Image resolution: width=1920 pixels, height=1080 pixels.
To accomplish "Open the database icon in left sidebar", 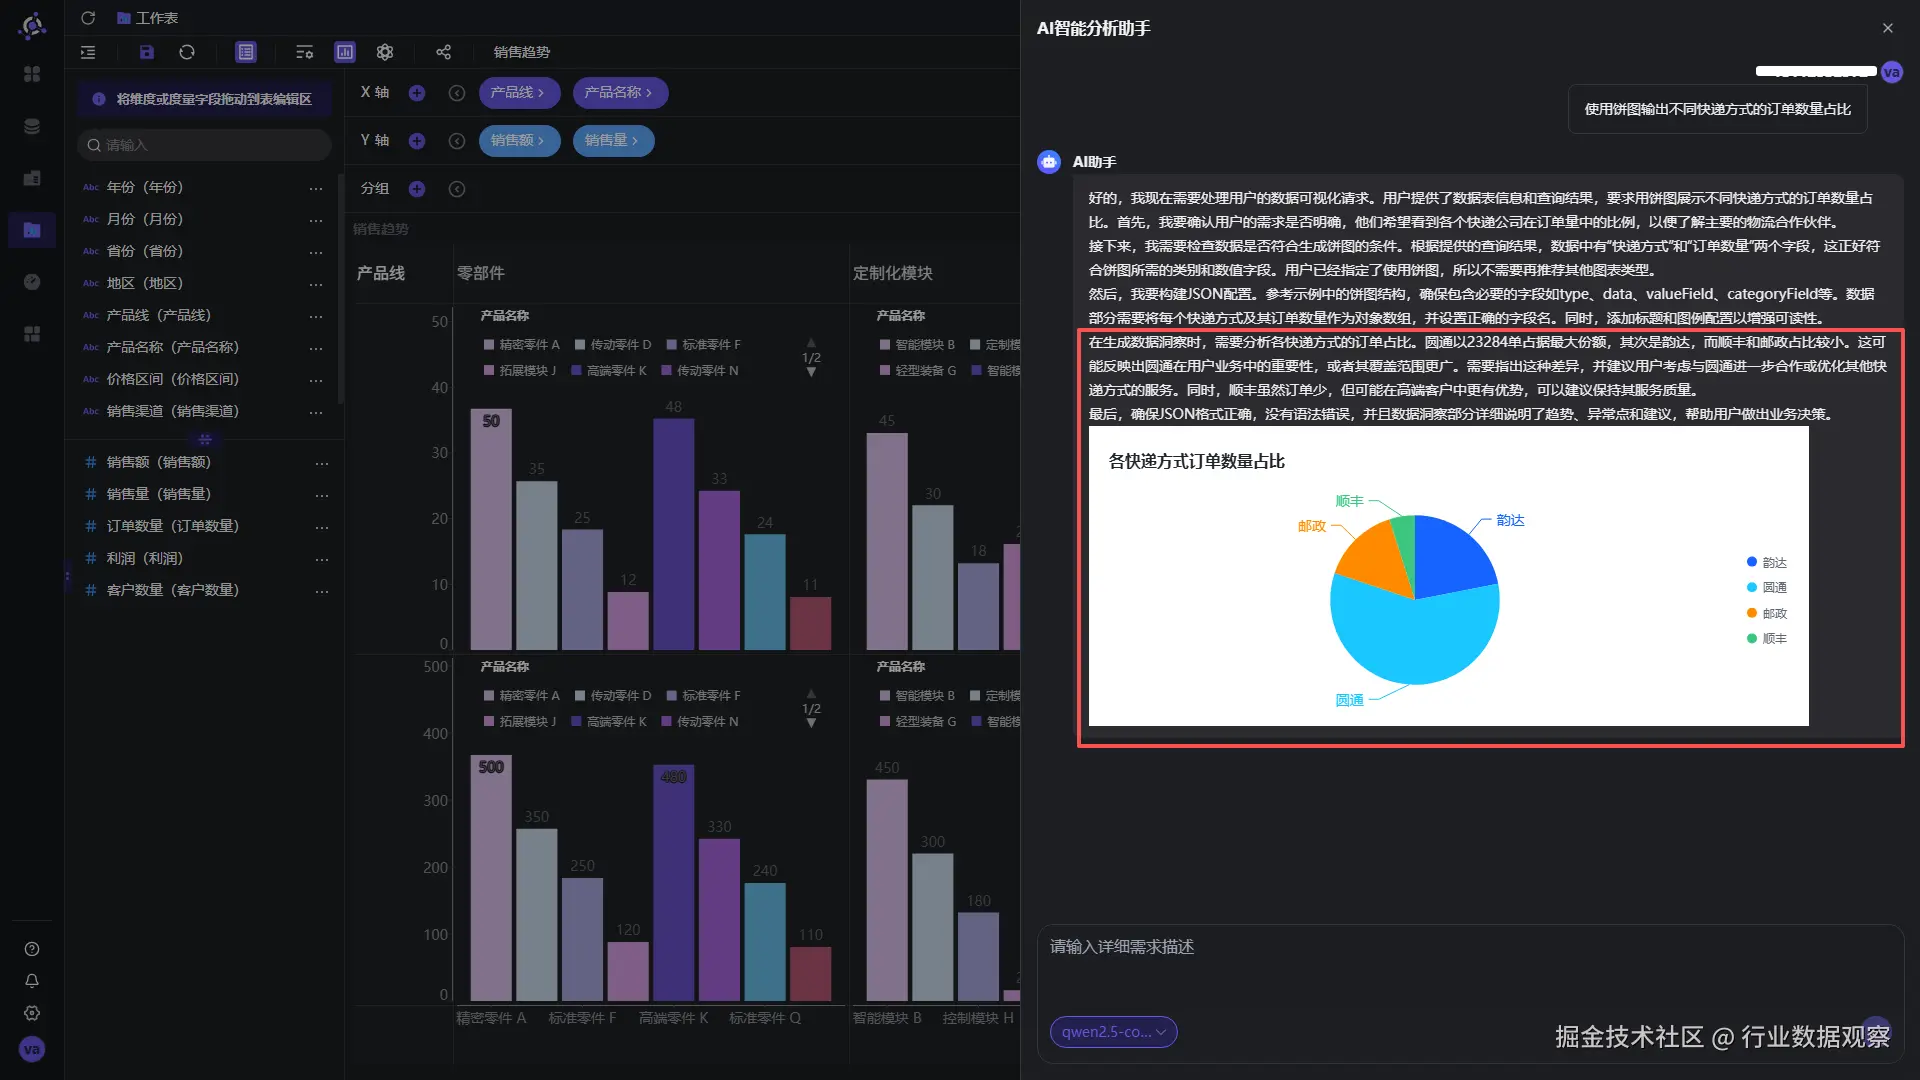I will [32, 126].
